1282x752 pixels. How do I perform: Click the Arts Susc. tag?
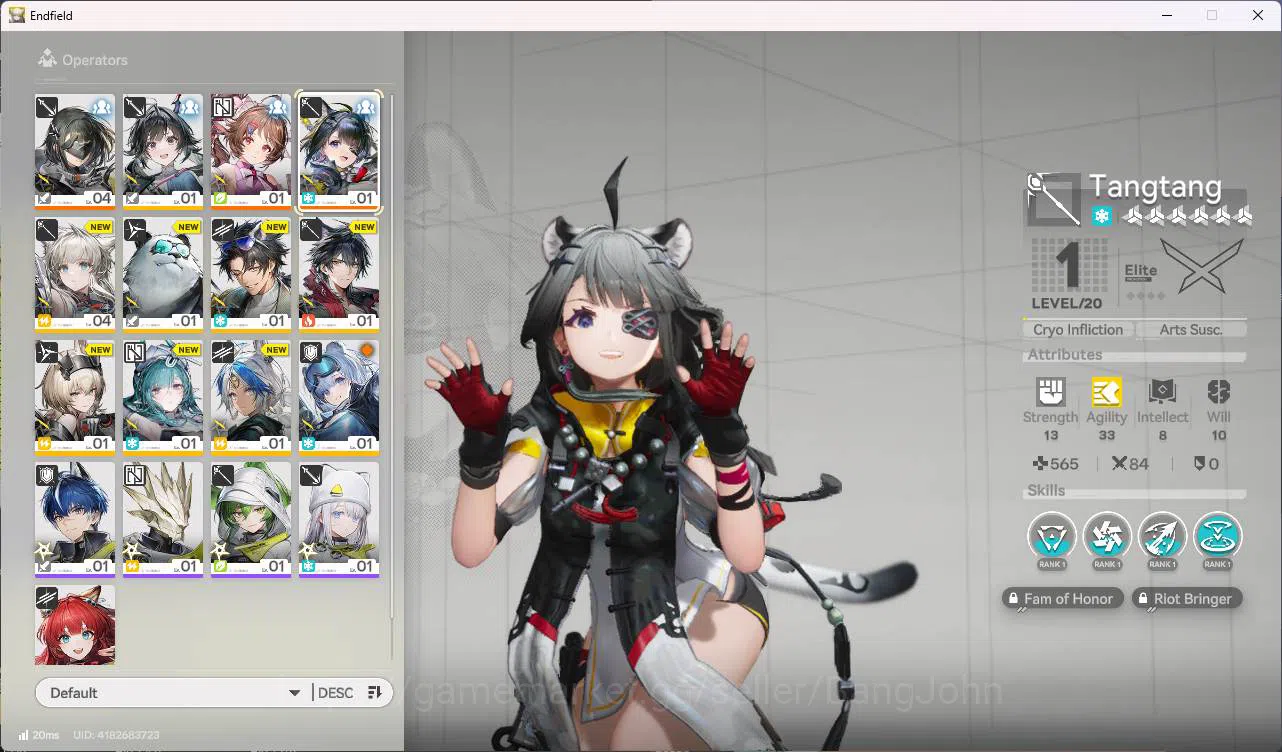pos(1191,330)
